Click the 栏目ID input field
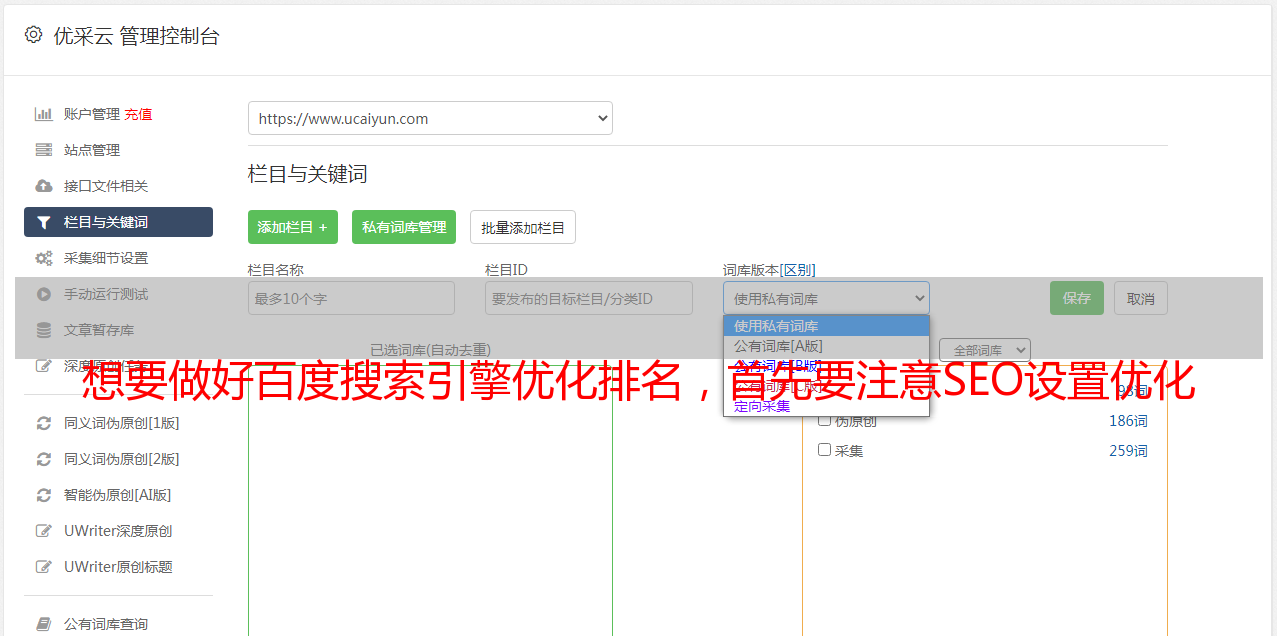1277x636 pixels. point(589,298)
